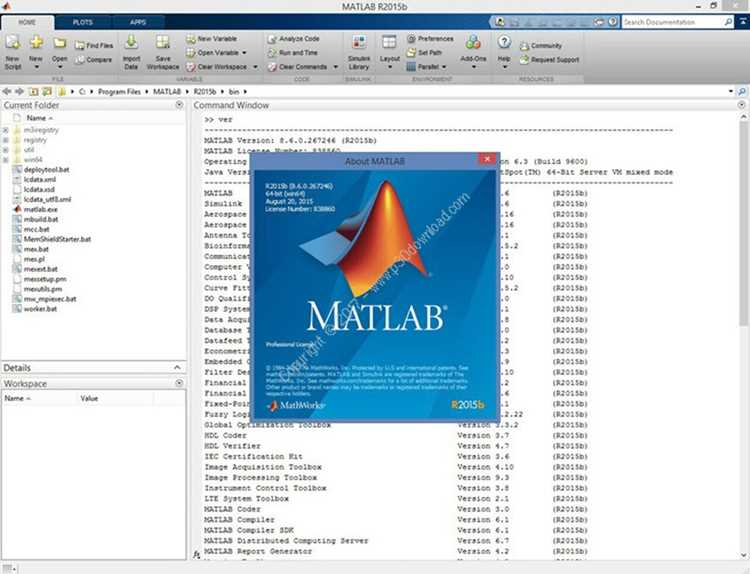Click the Search Documentation field
Viewport: 750px width, 574px height.
tap(673, 22)
